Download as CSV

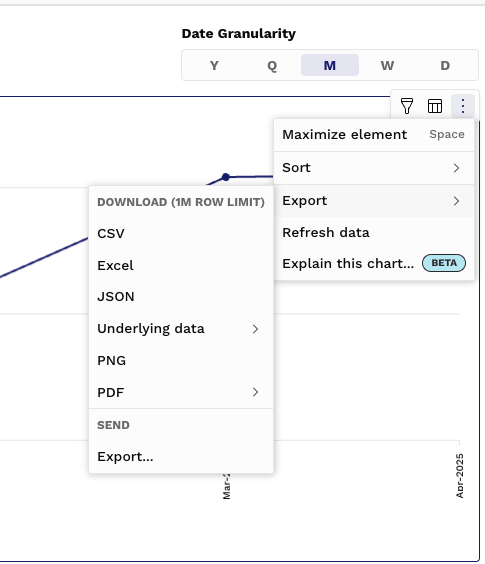181,234
